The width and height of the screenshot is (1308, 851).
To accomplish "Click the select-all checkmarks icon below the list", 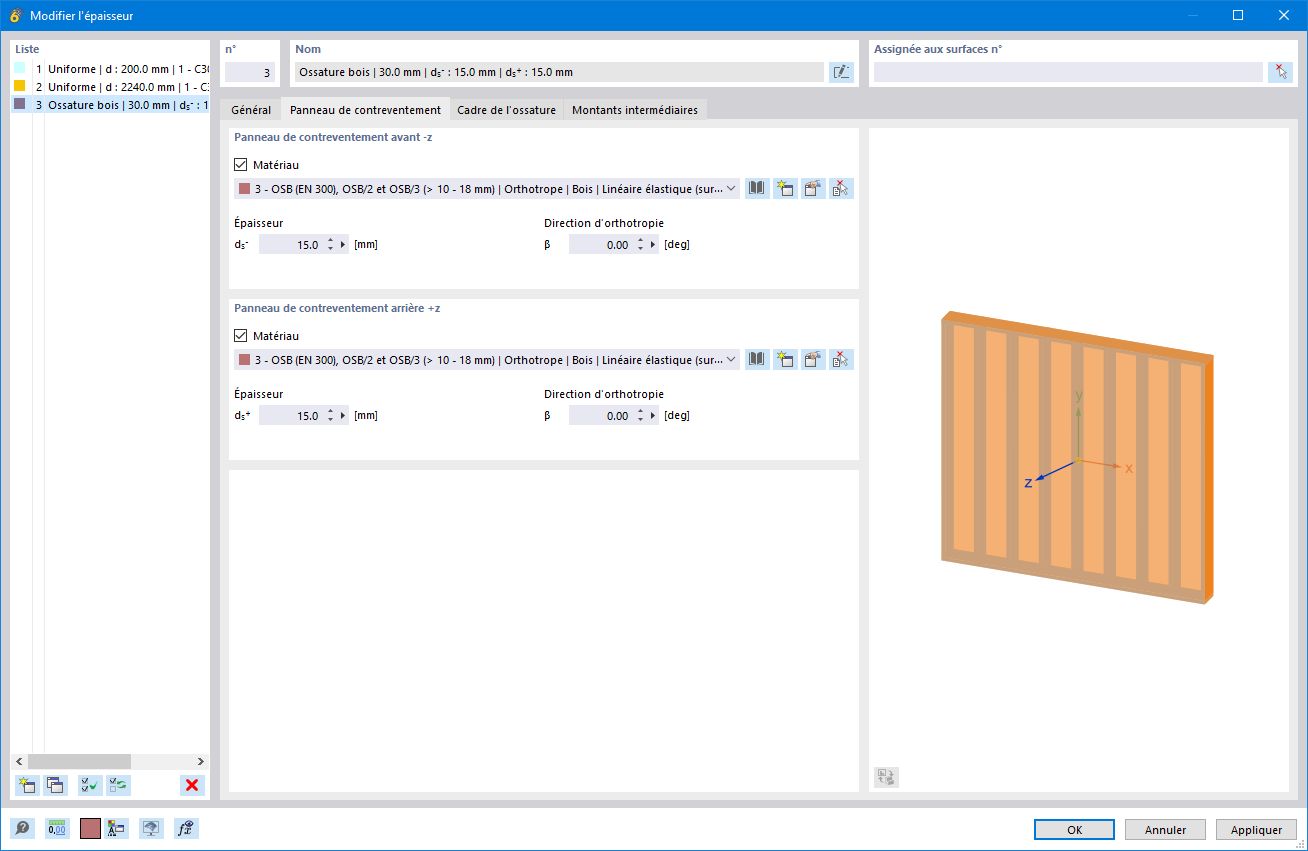I will pos(90,785).
